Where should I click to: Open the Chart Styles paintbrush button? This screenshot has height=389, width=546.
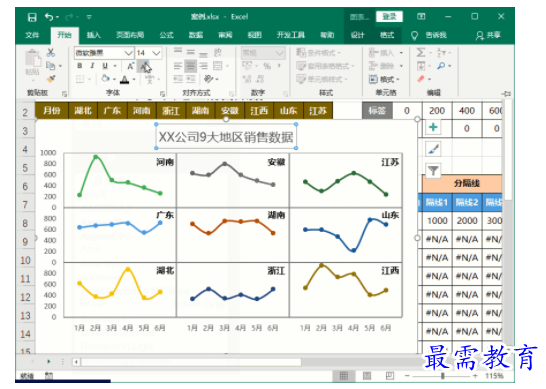point(433,149)
